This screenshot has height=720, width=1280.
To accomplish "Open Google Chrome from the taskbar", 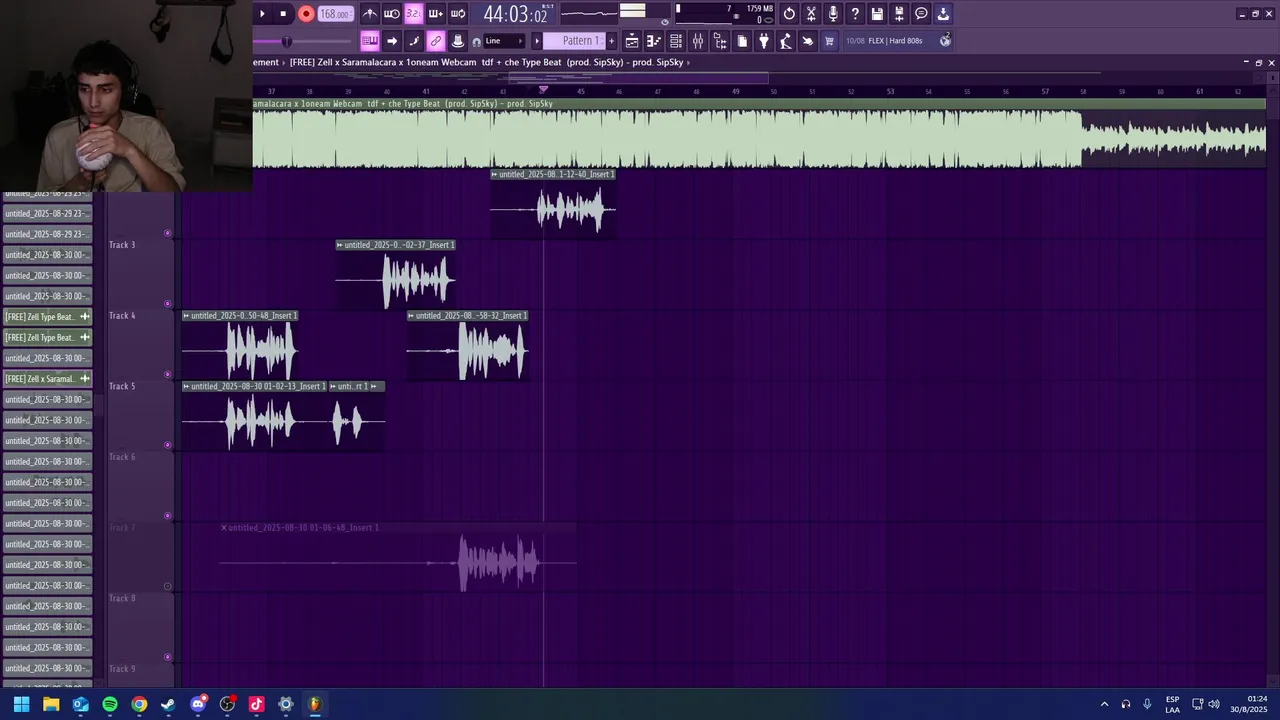I will point(139,704).
